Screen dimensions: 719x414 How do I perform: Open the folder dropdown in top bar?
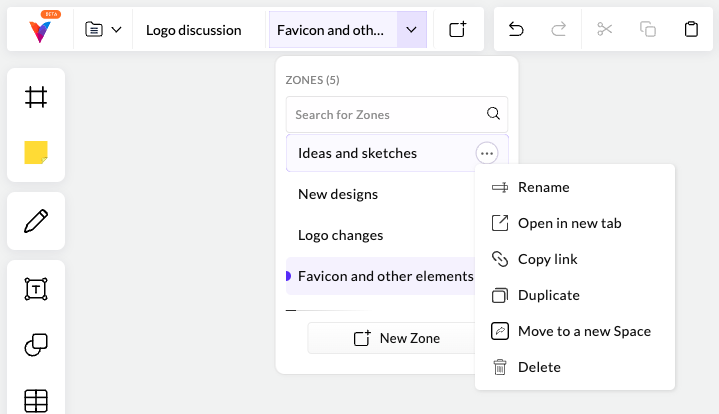[x=103, y=29]
